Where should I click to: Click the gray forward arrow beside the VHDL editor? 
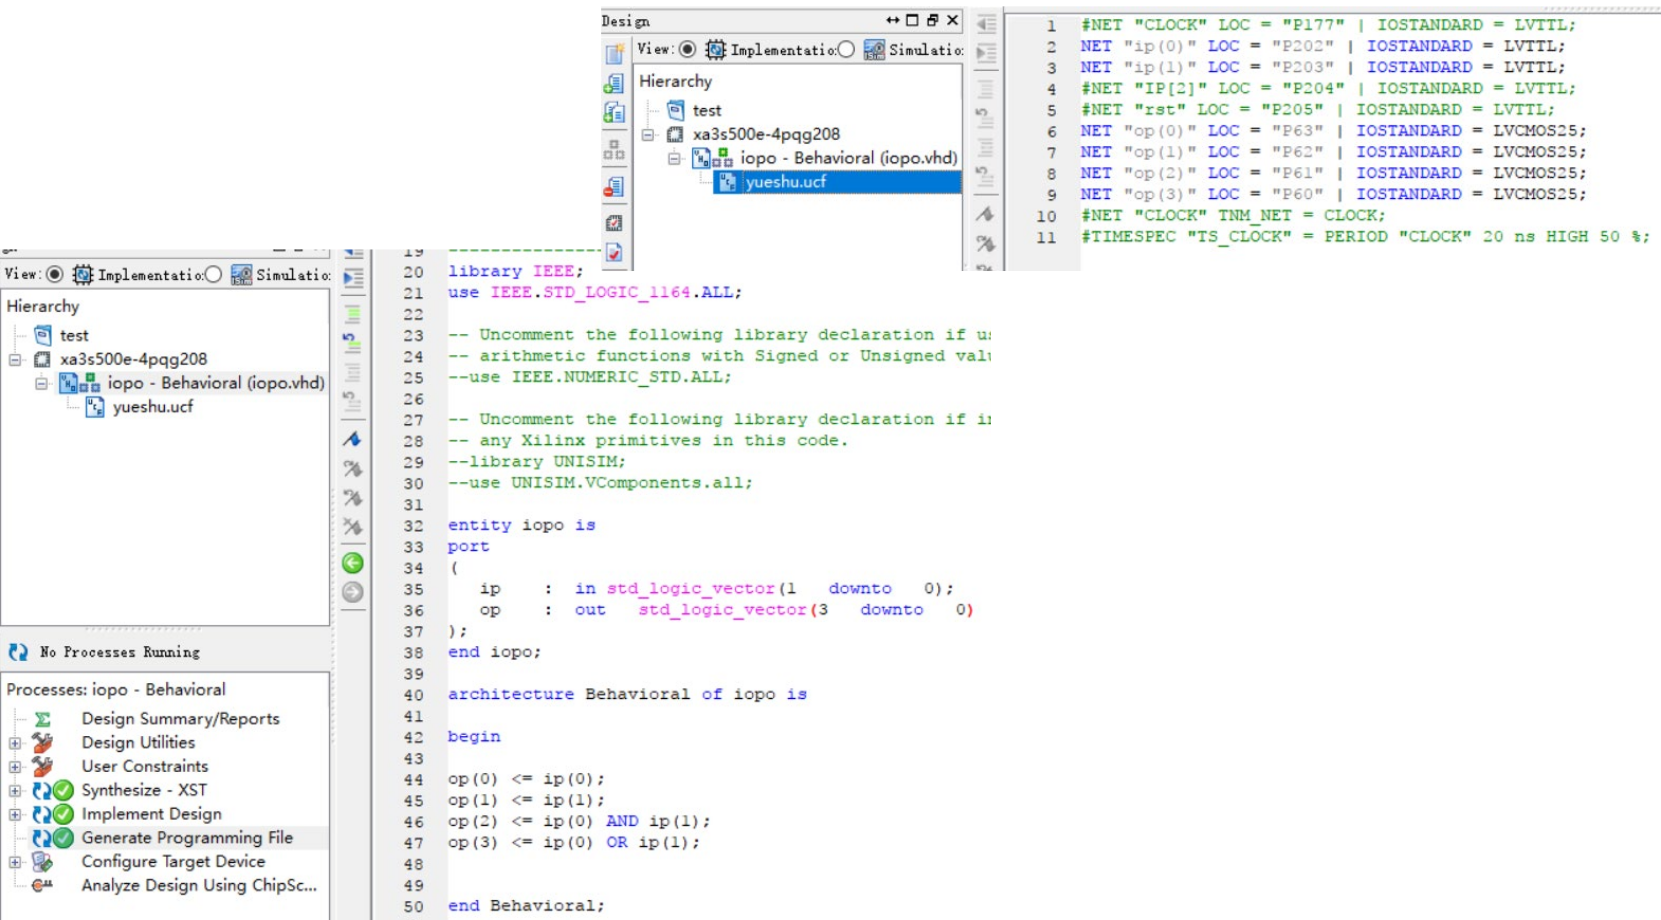point(353,592)
